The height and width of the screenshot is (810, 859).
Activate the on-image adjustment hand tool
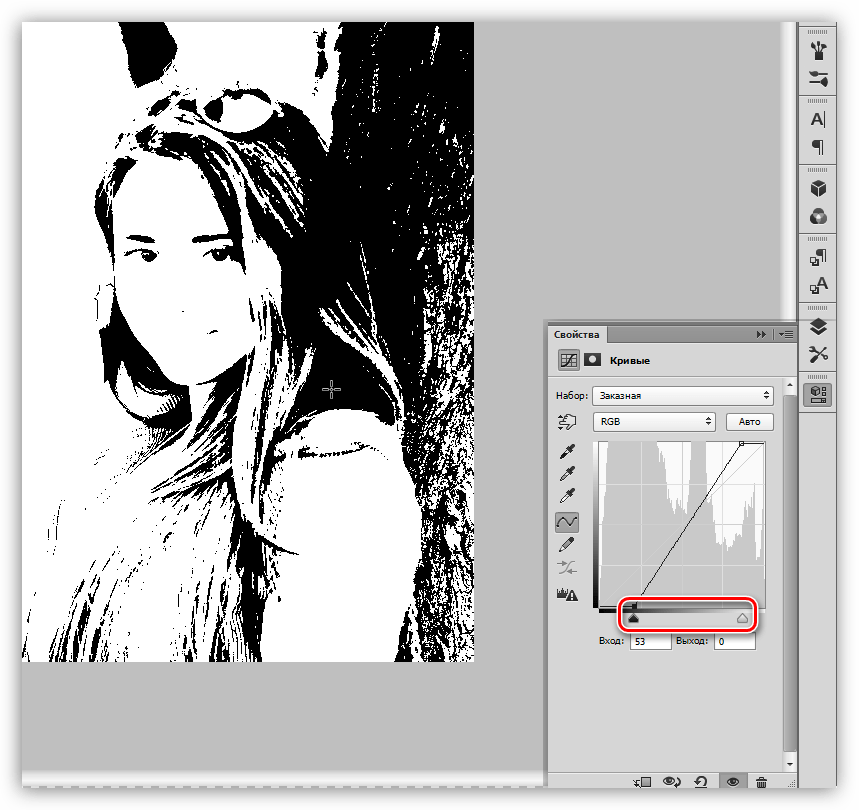tap(567, 422)
